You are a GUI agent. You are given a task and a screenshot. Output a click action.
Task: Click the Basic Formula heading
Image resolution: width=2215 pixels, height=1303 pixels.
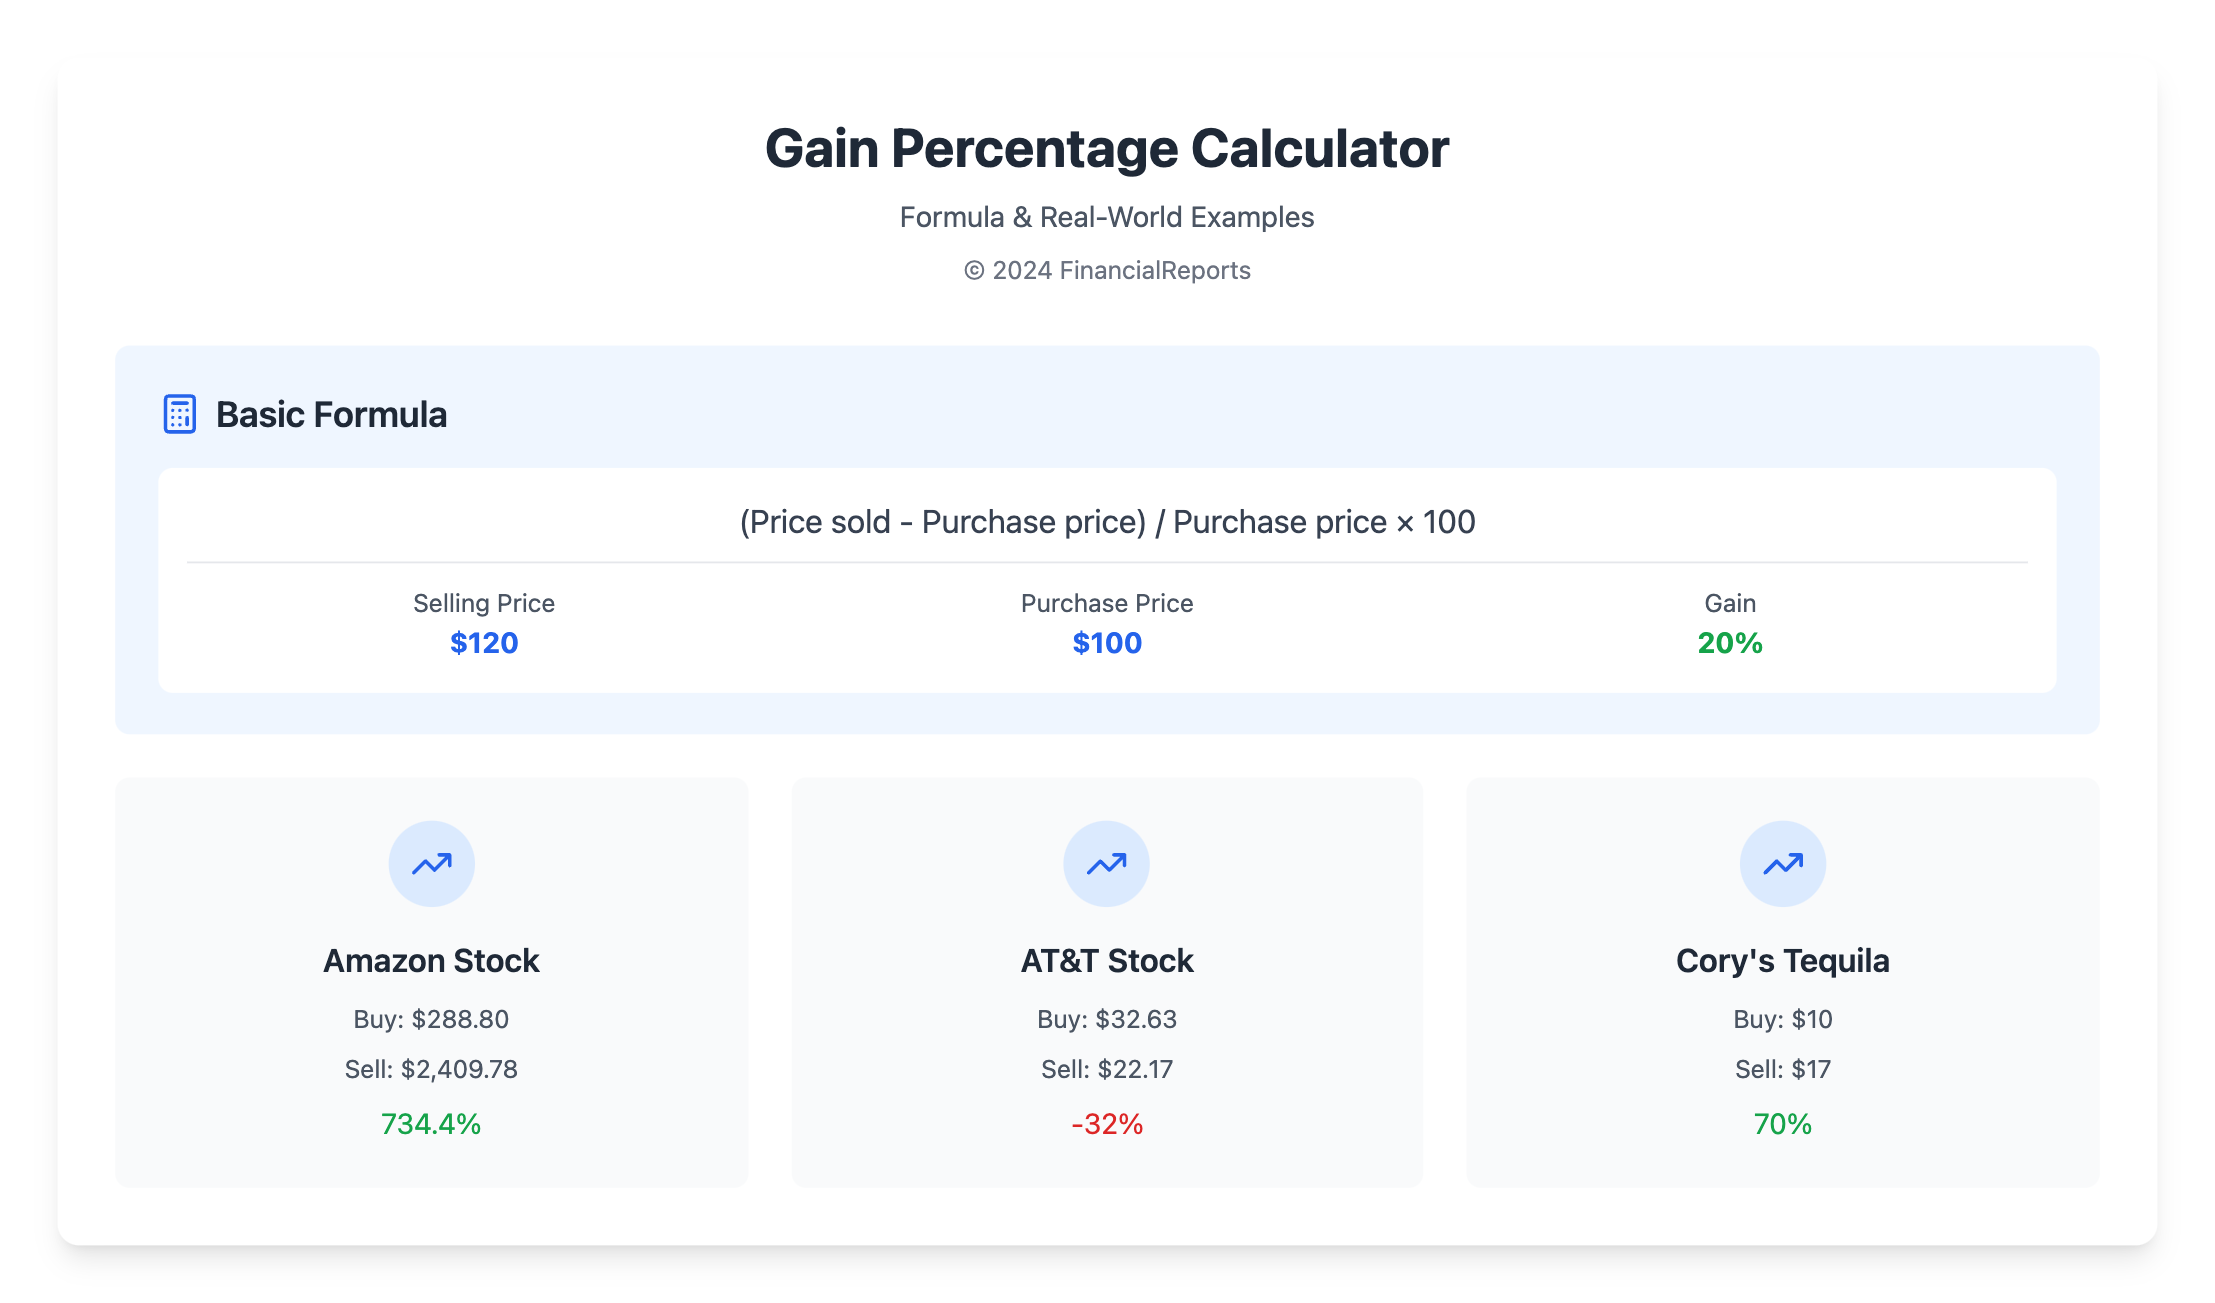click(x=331, y=415)
